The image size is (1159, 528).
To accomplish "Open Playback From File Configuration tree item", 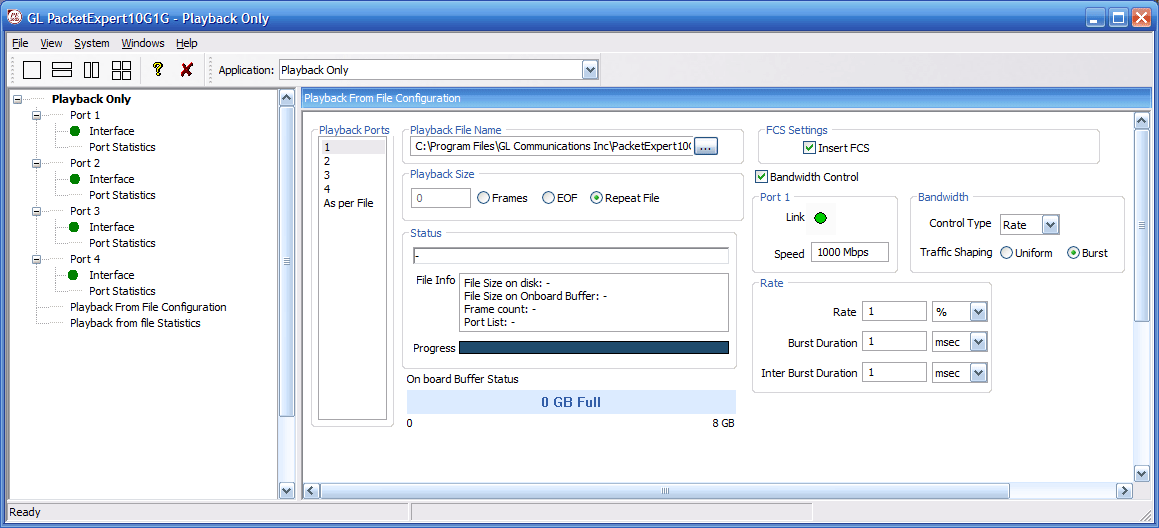I will click(148, 307).
